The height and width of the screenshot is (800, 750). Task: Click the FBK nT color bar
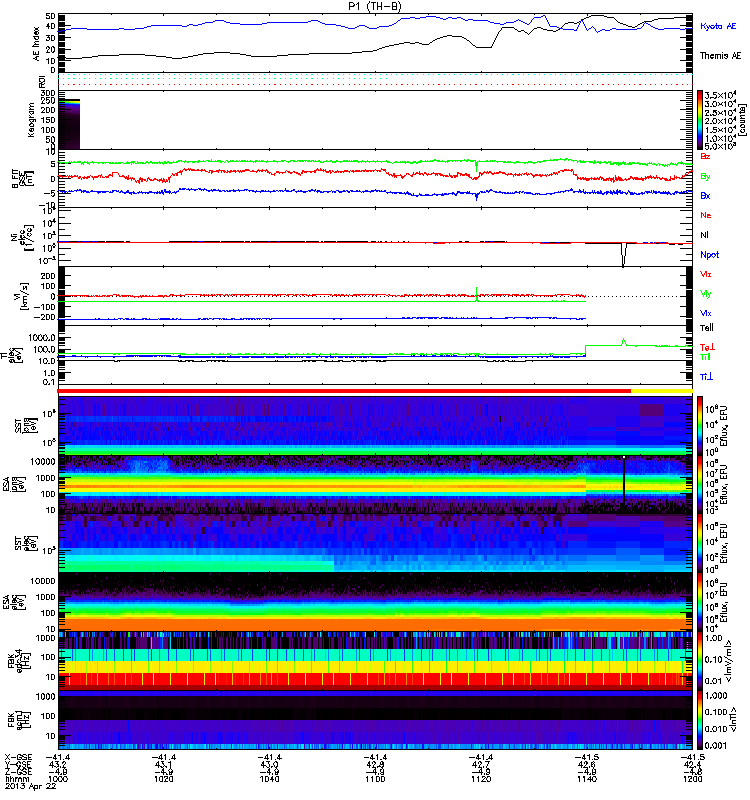click(x=700, y=719)
